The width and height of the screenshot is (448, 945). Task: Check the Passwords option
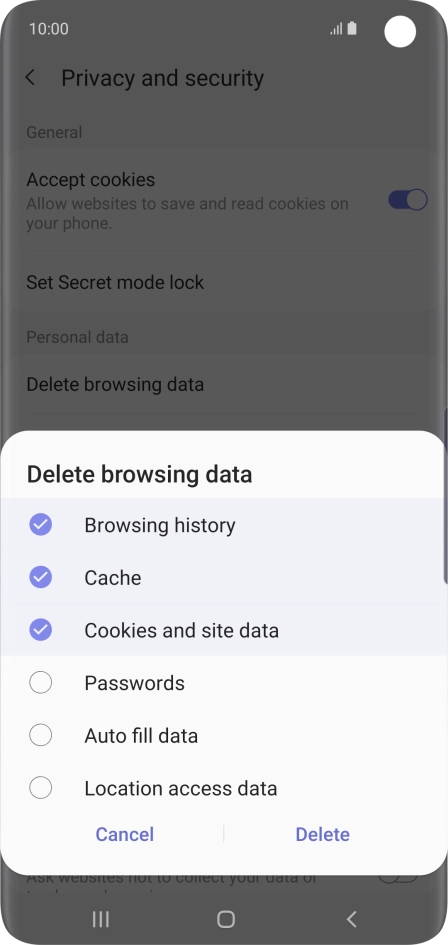[40, 682]
